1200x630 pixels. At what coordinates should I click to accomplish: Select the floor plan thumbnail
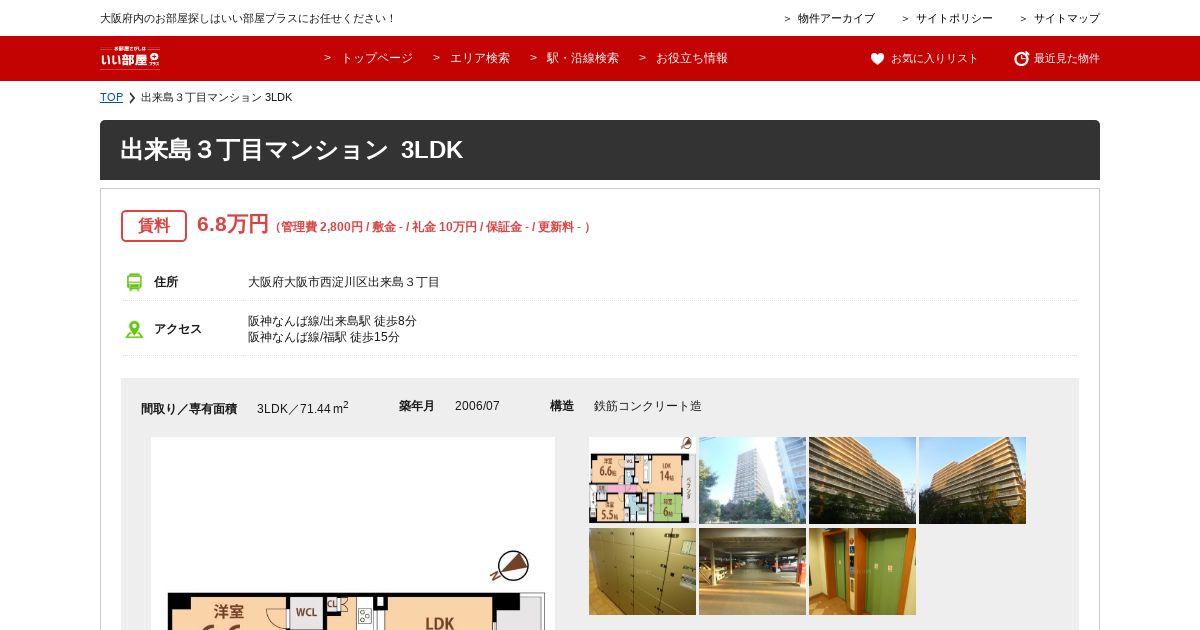pos(642,480)
